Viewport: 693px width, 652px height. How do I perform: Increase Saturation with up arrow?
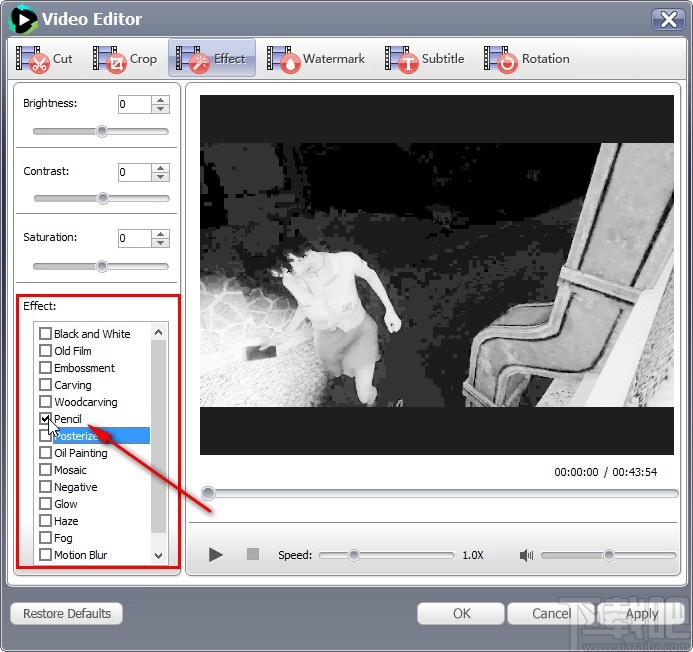click(x=160, y=234)
